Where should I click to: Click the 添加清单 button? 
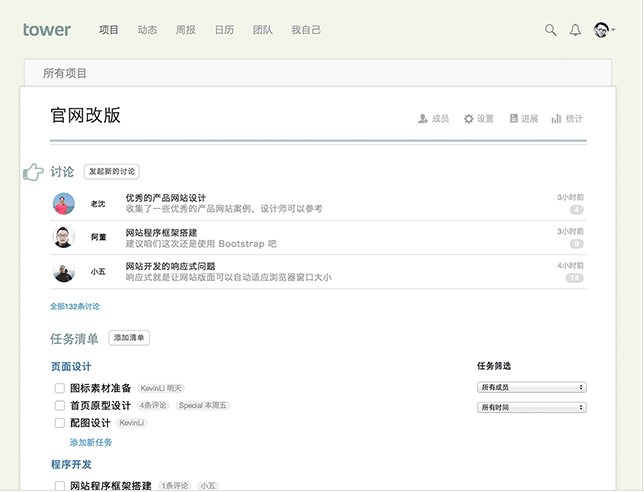[x=129, y=339]
